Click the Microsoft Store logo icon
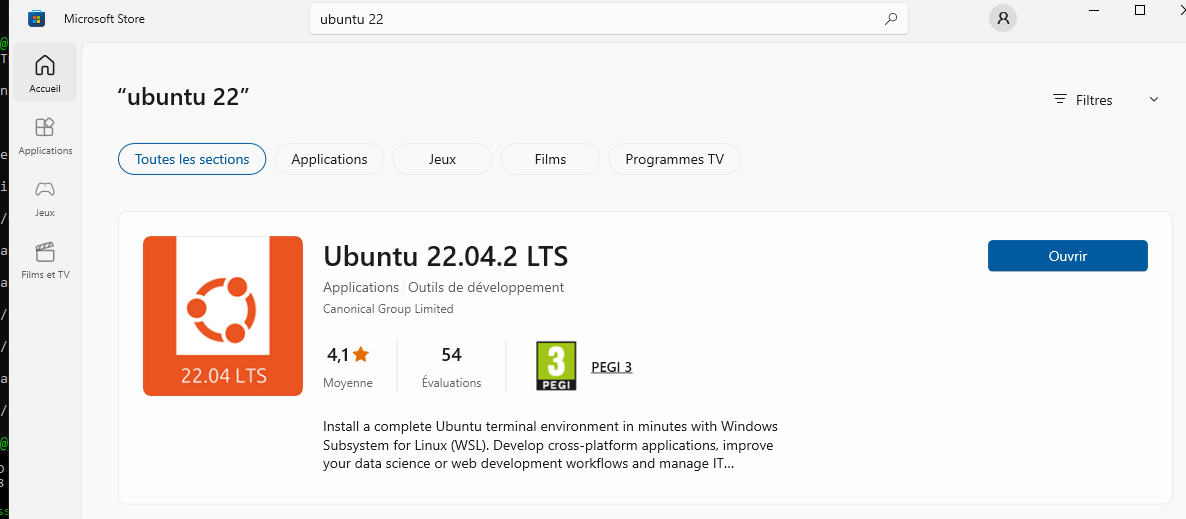This screenshot has height=519, width=1186. (36, 19)
